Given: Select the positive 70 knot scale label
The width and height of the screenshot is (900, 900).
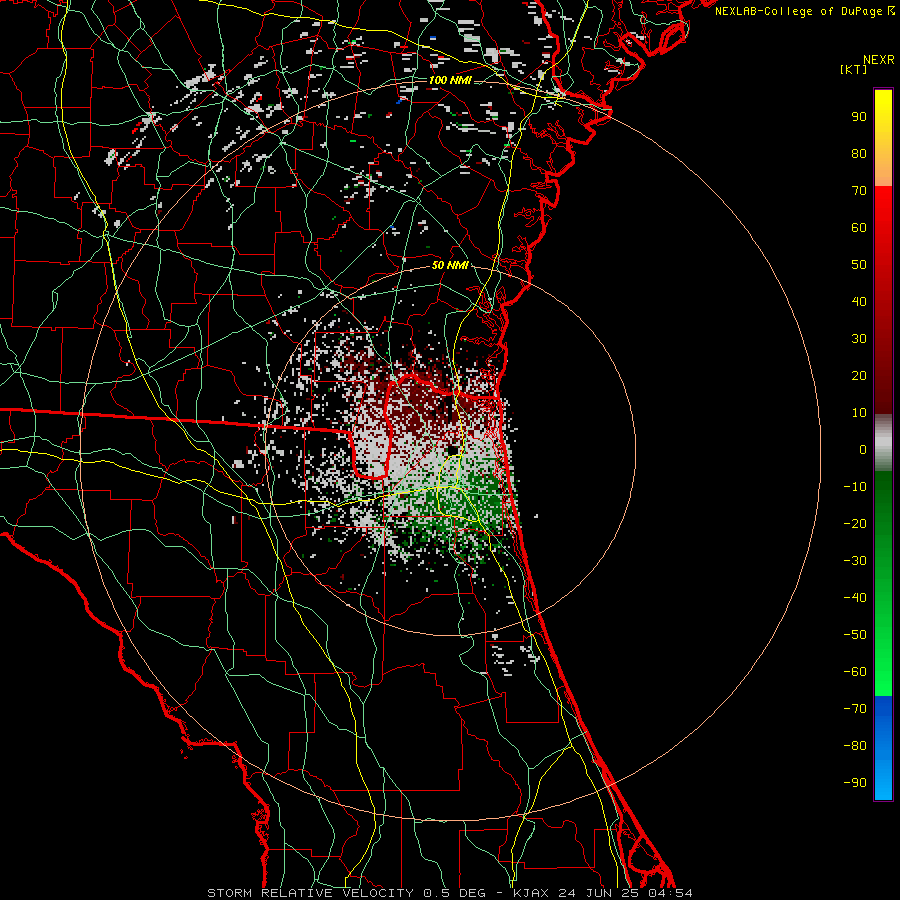Looking at the screenshot, I should tap(859, 191).
